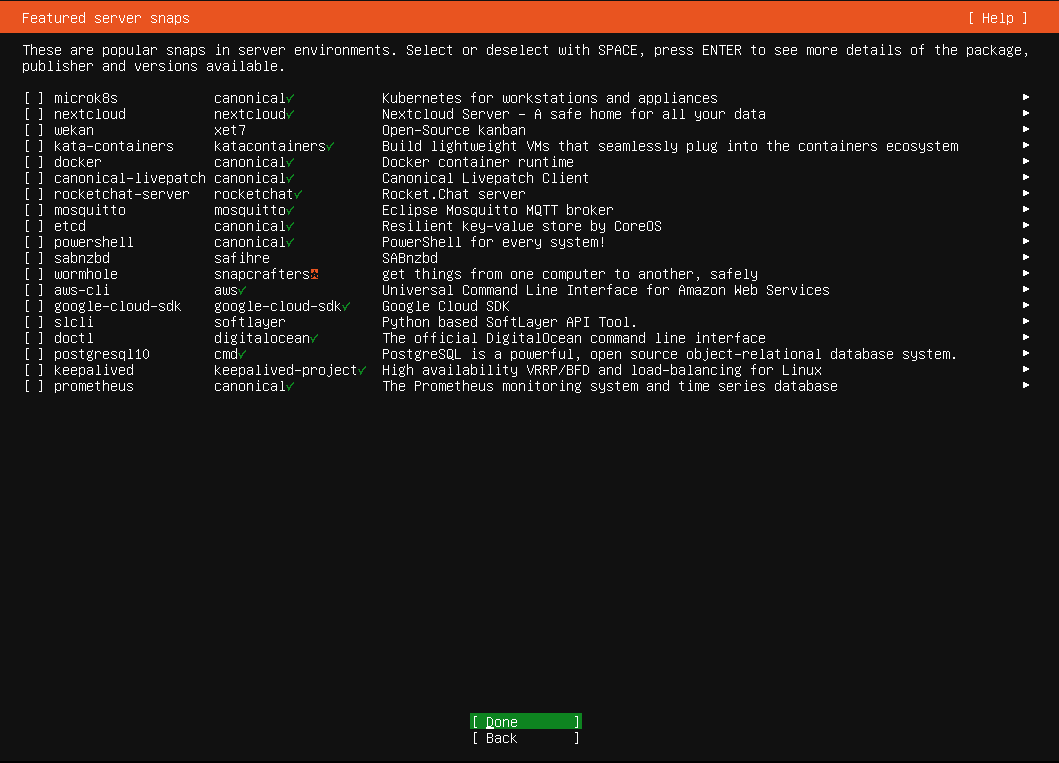Click 'Docker container runtime' description
The height and width of the screenshot is (763, 1059).
477,163
